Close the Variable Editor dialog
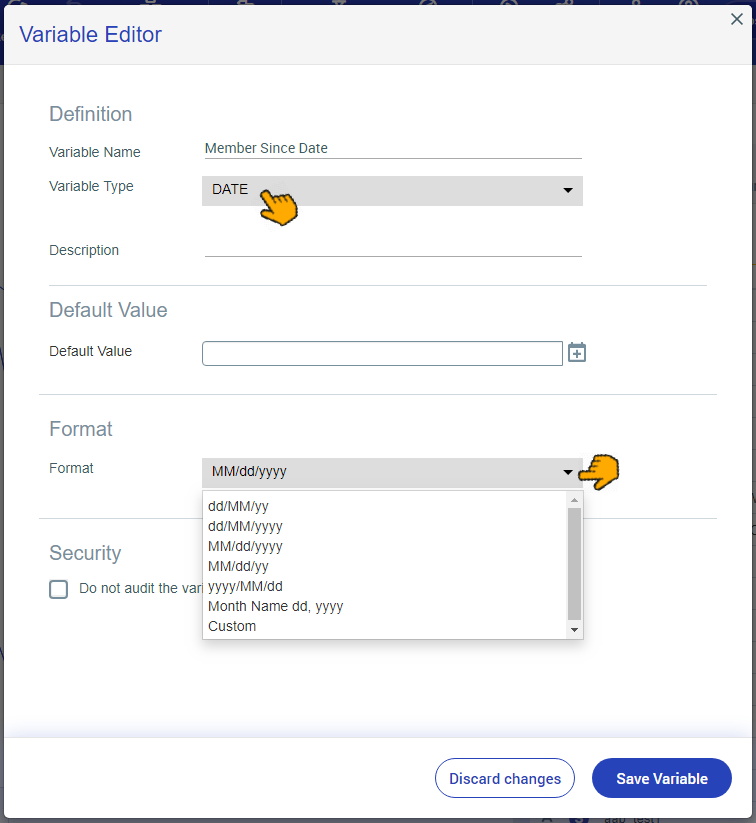The image size is (756, 823). [x=737, y=19]
